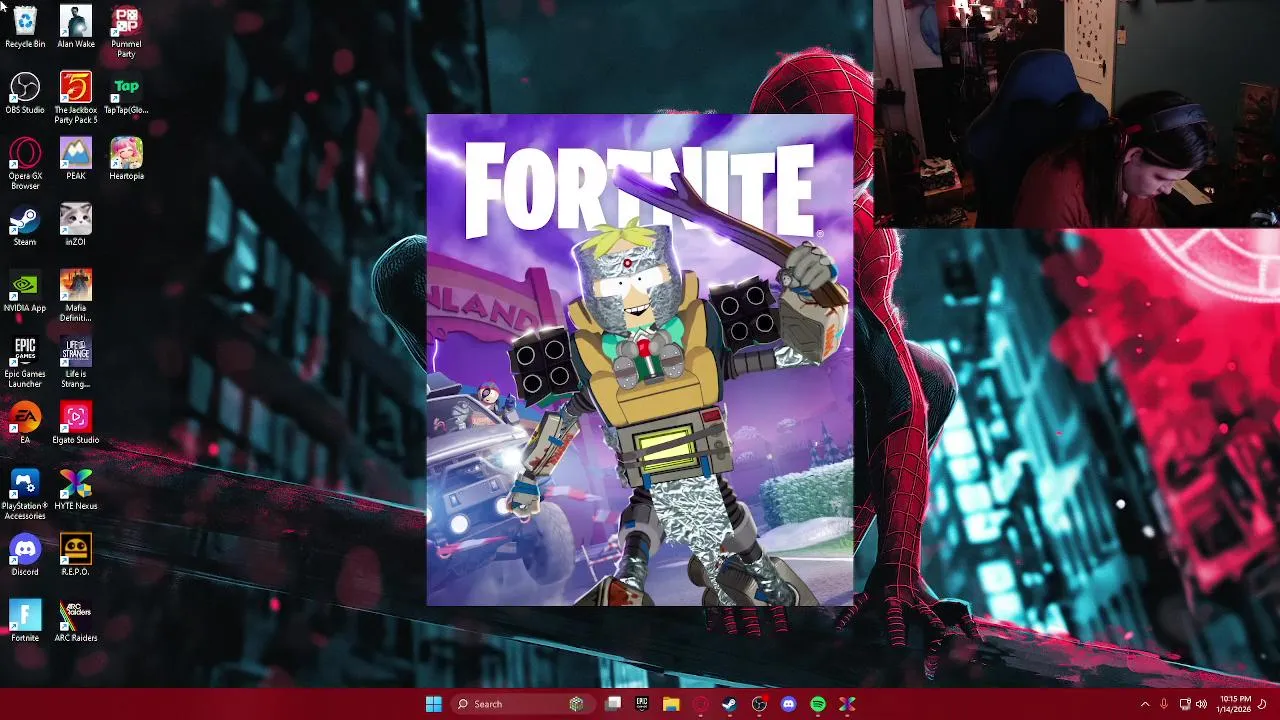This screenshot has height=720, width=1280.
Task: Select the NVIDIA App desktop icon
Action: coord(25,291)
